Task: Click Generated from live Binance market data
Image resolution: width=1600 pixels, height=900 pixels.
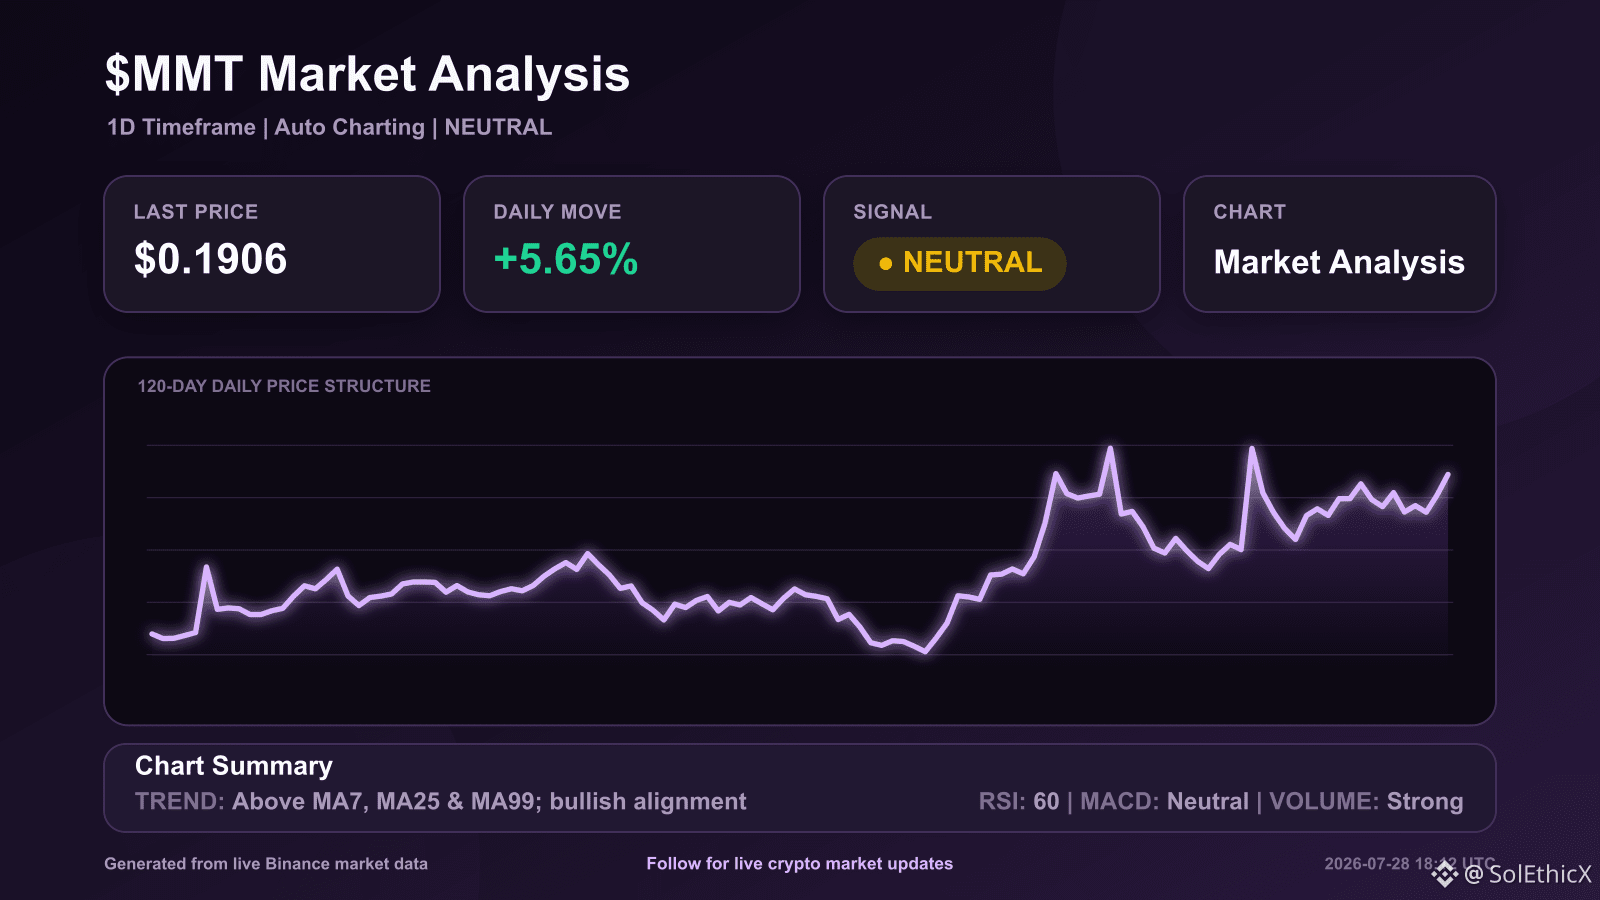Action: coord(266,864)
